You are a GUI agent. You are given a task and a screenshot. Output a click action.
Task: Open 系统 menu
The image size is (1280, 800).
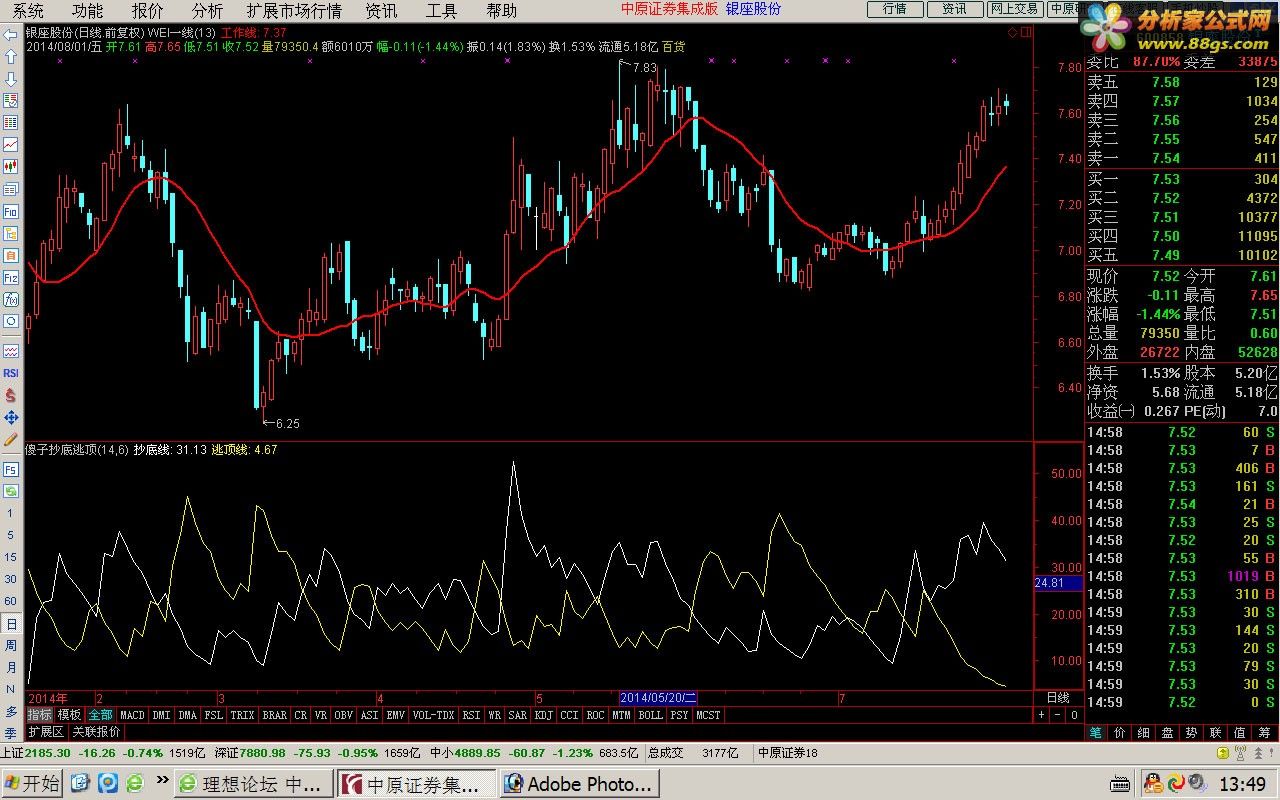[x=28, y=11]
